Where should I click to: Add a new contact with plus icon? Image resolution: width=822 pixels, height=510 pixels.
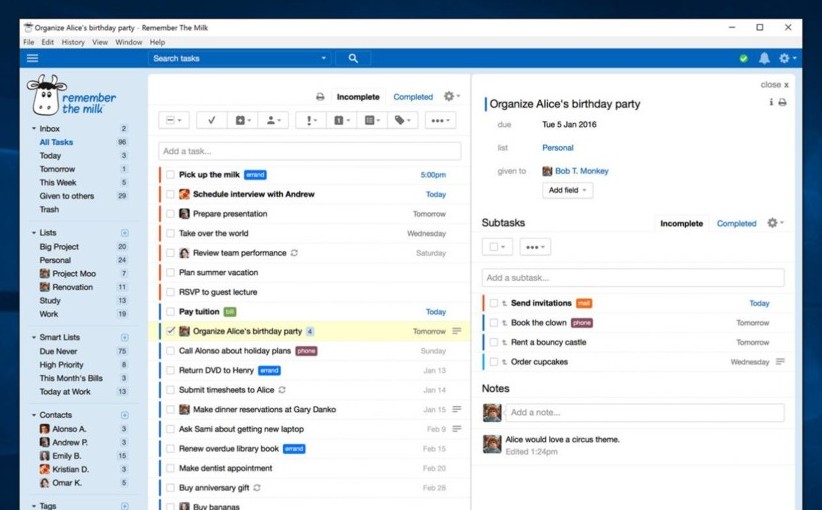pyautogui.click(x=124, y=415)
